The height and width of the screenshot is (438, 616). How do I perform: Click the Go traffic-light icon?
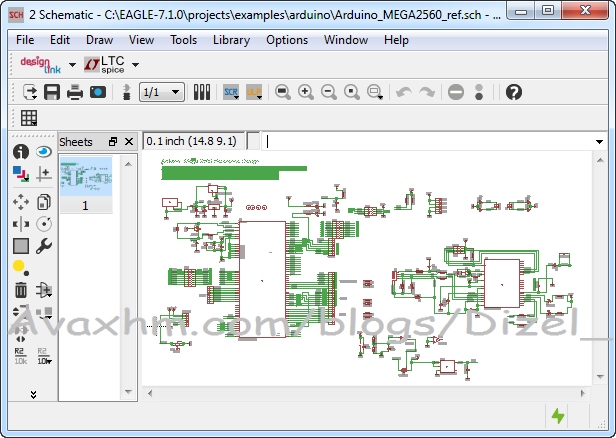click(479, 92)
